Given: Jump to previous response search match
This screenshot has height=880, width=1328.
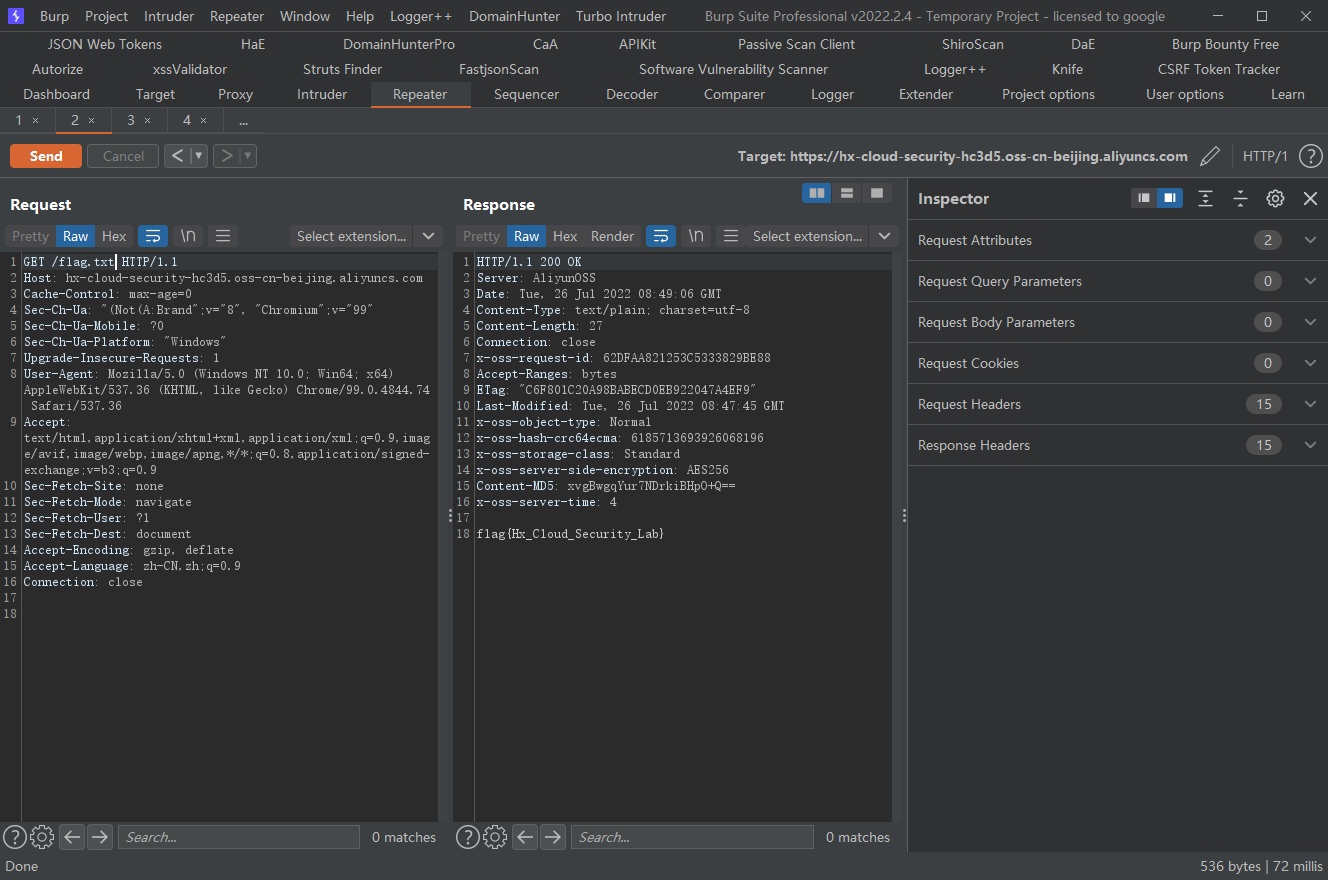Looking at the screenshot, I should coord(525,837).
